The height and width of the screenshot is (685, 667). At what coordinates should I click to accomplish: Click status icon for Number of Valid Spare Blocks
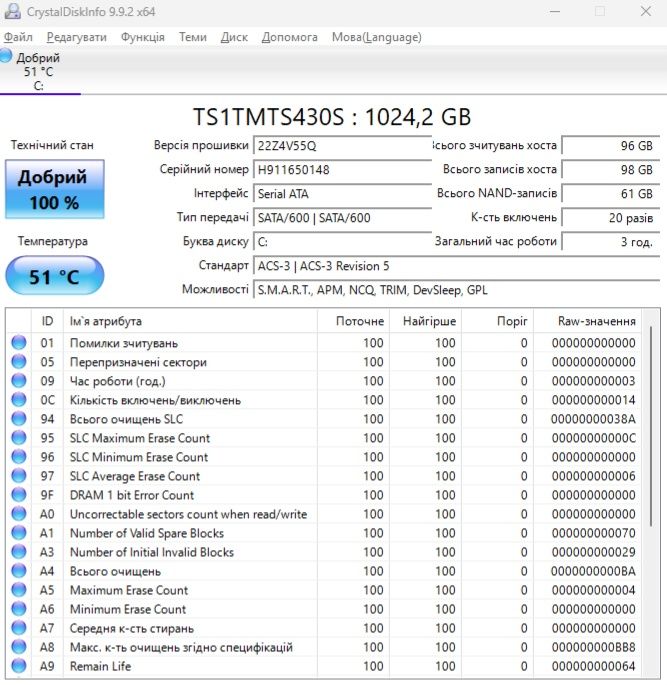19,533
